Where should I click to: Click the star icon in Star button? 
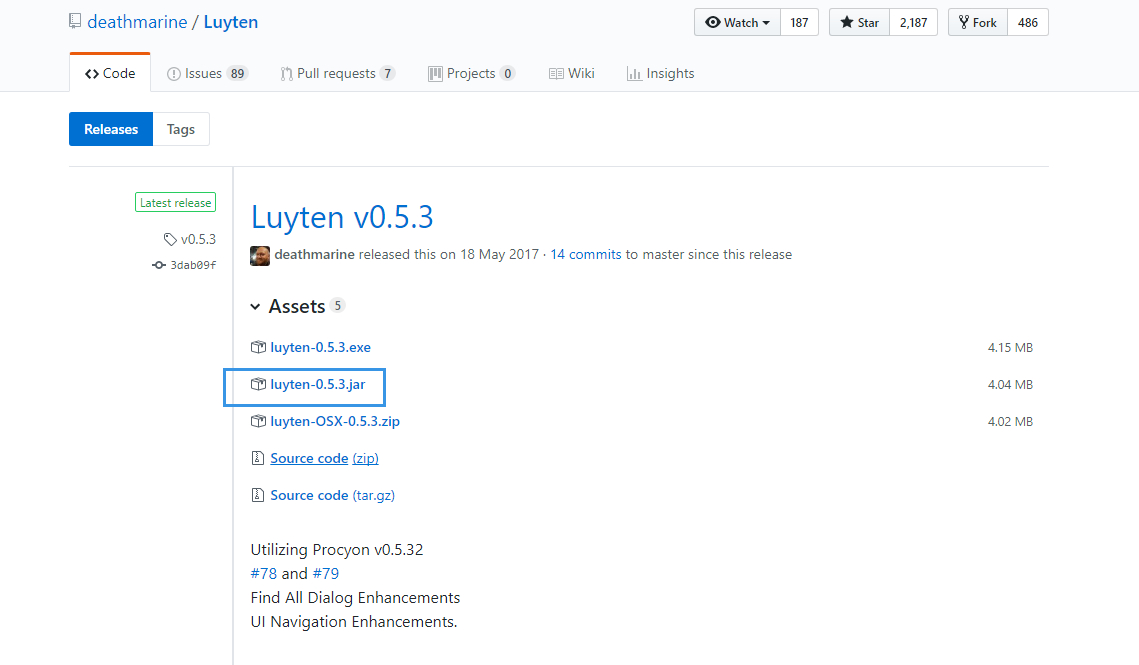[846, 23]
